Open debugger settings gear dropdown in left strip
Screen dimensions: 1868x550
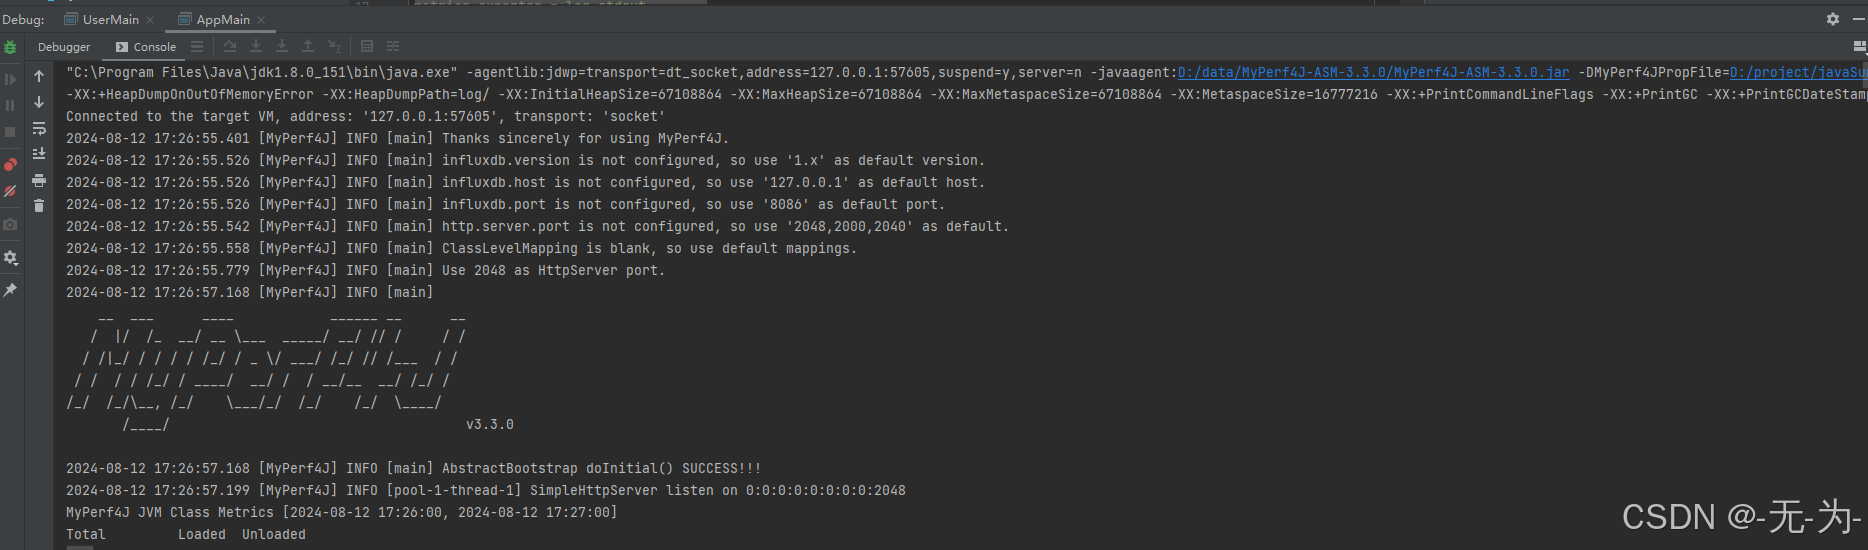click(10, 258)
